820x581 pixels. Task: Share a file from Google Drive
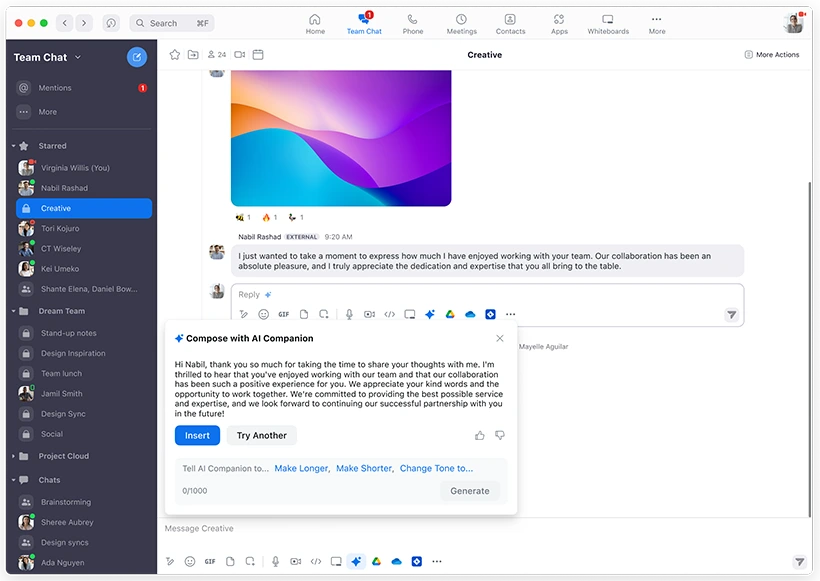click(x=450, y=314)
